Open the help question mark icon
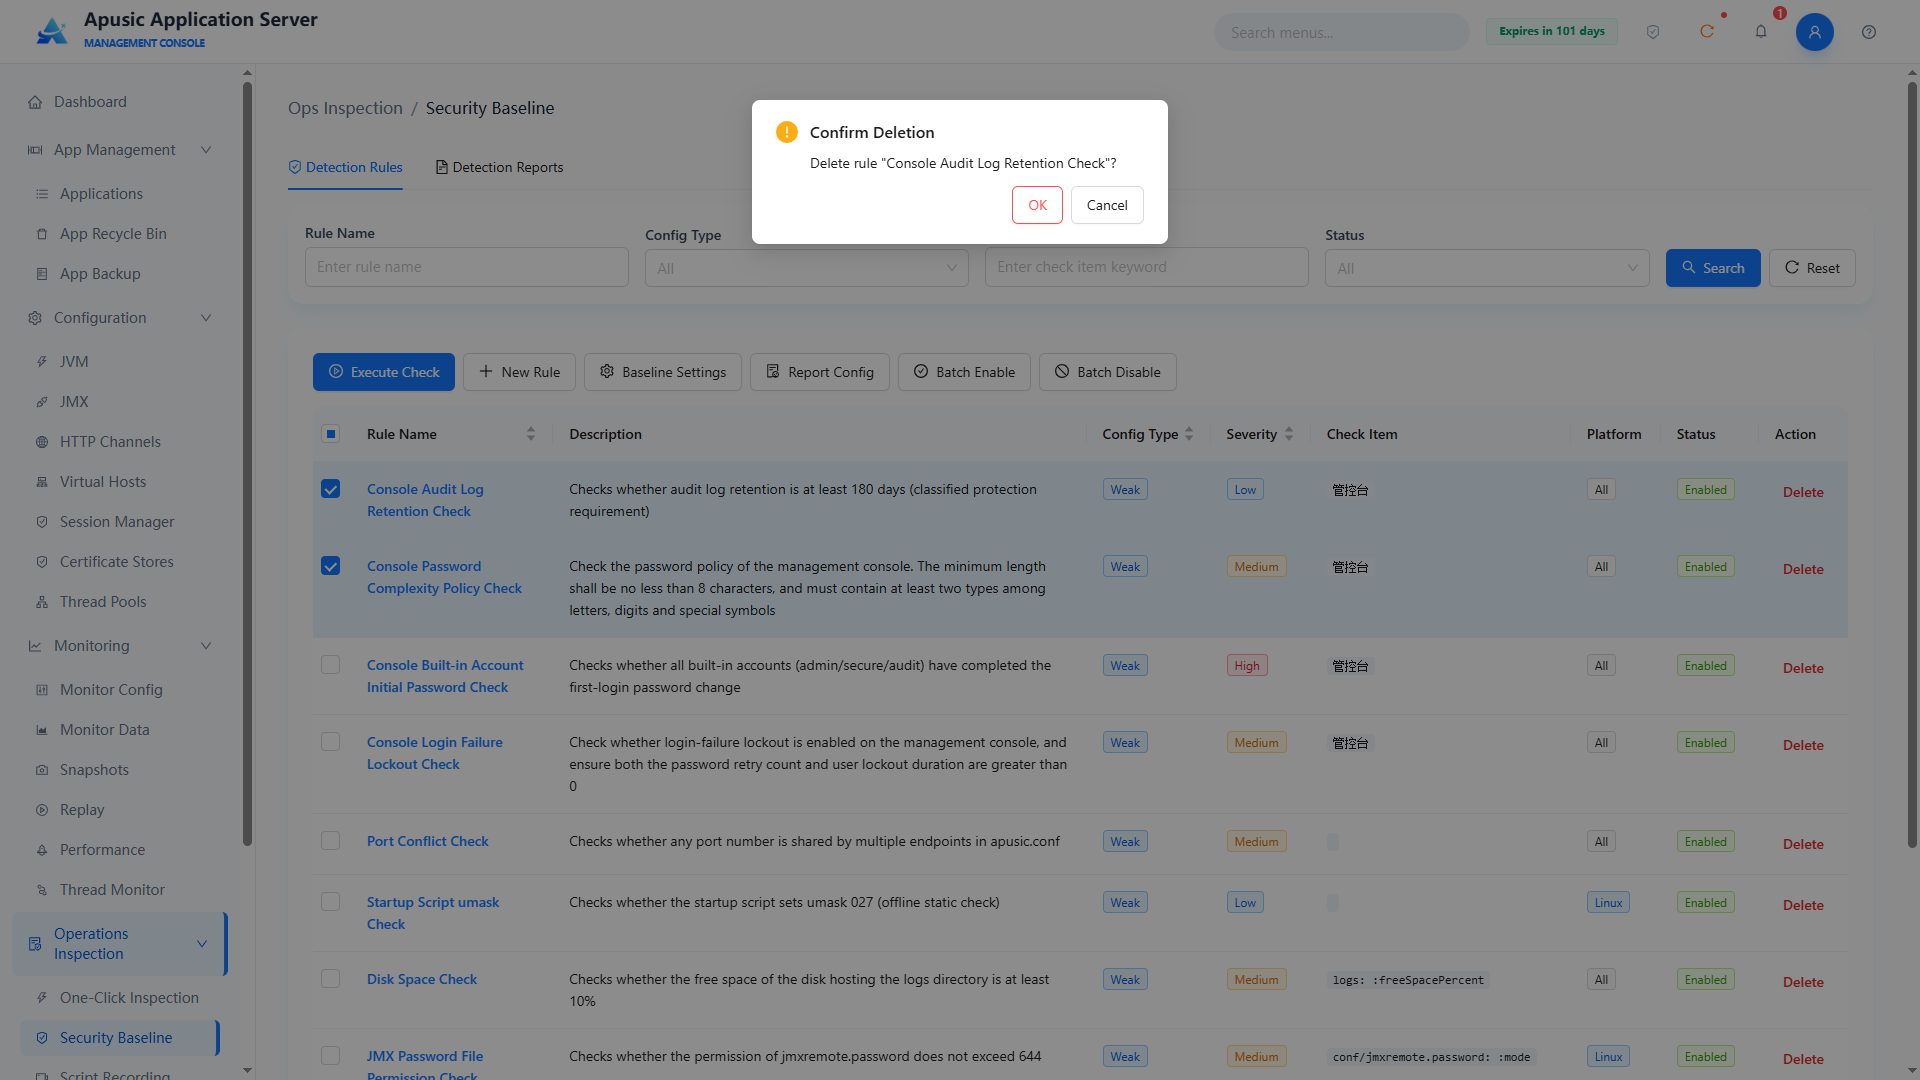This screenshot has height=1080, width=1920. click(1869, 32)
